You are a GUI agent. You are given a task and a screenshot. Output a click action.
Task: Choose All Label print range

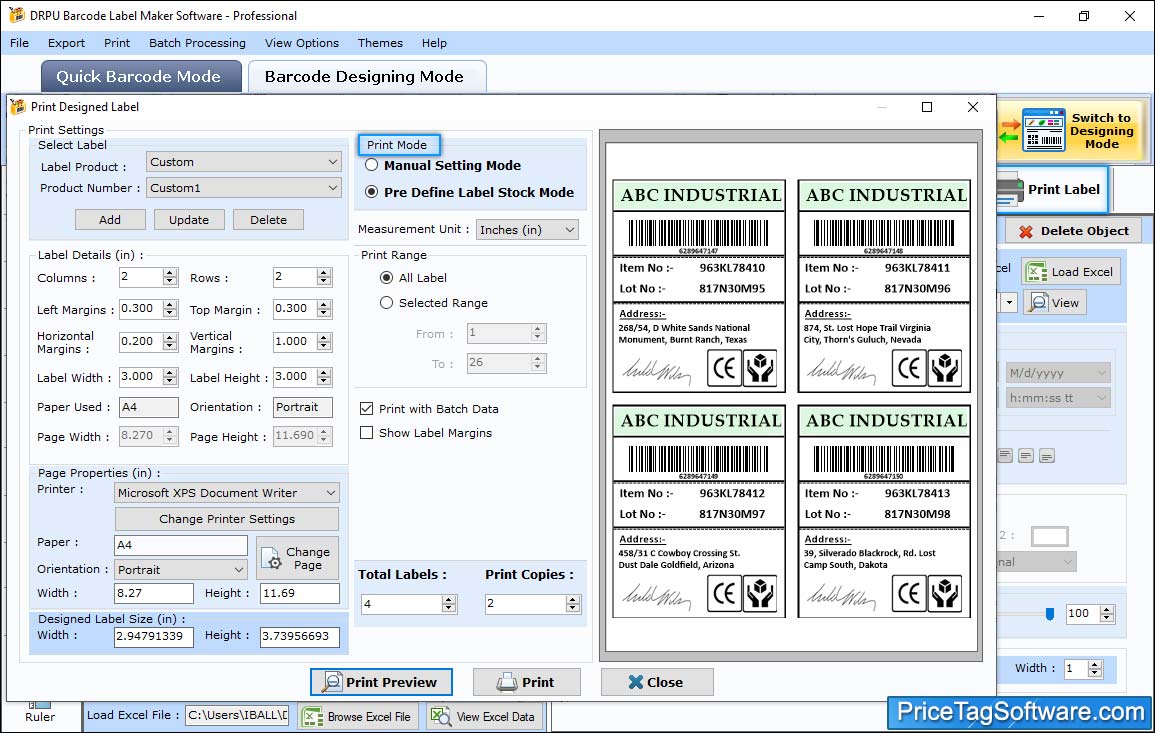387,278
